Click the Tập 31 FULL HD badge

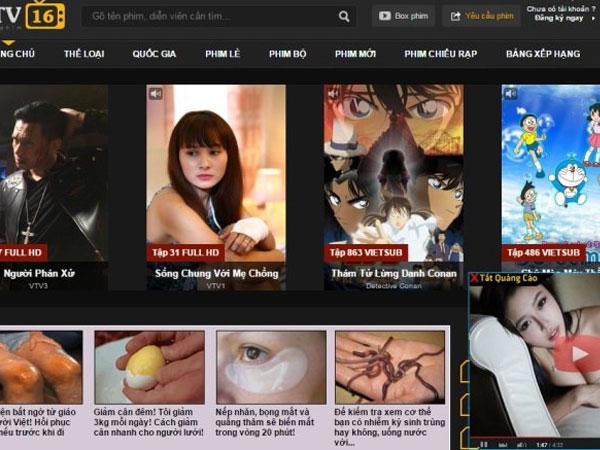186,253
